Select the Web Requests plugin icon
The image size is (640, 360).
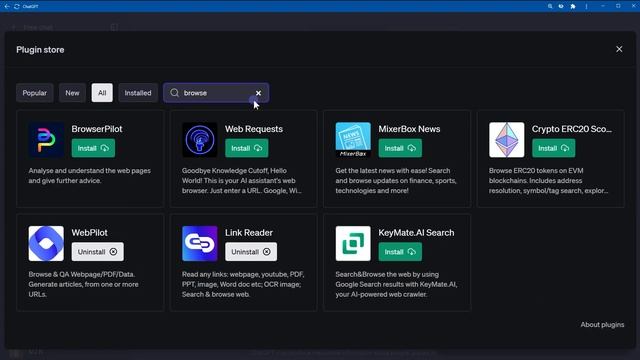pyautogui.click(x=200, y=140)
